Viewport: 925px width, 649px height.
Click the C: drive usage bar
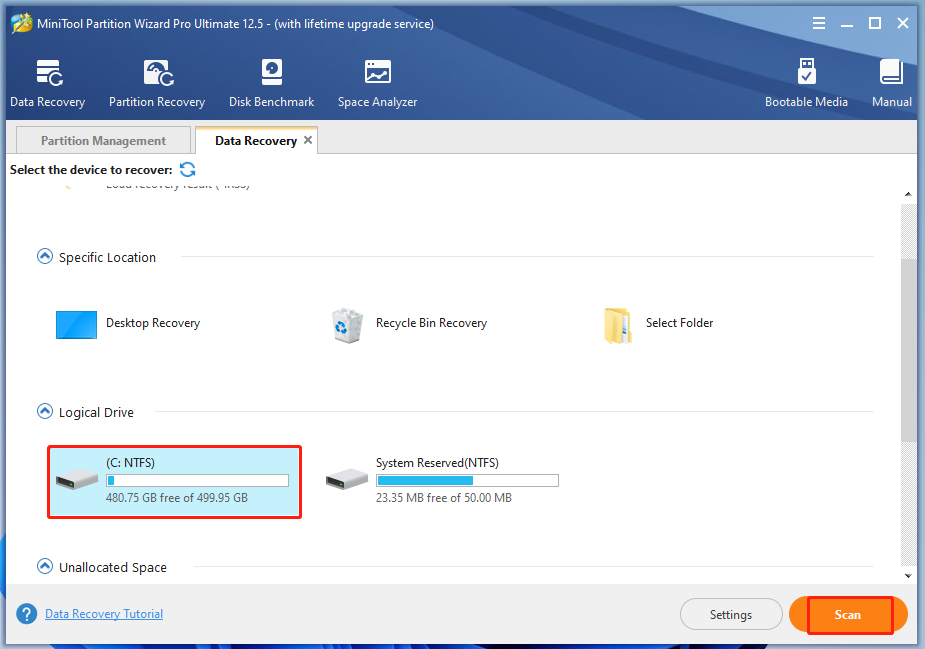(x=198, y=480)
